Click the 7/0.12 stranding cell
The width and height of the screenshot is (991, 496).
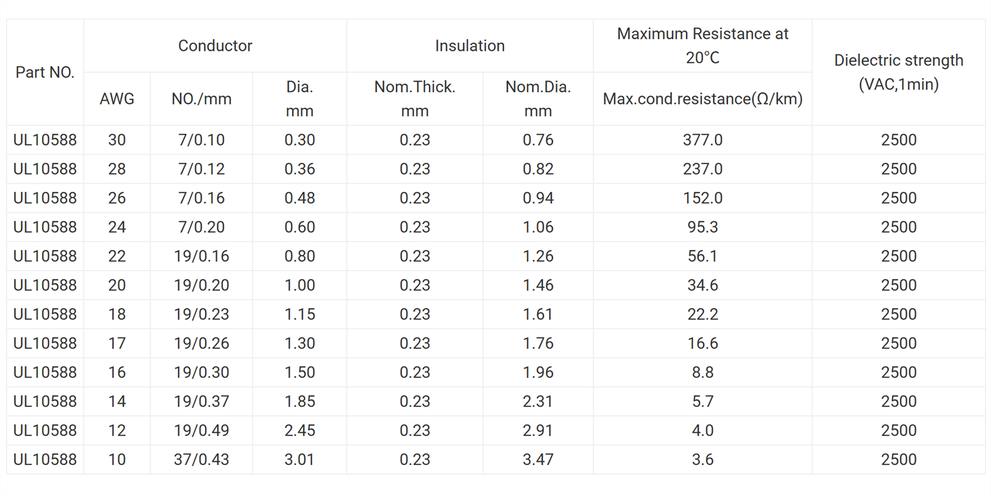[x=201, y=169]
